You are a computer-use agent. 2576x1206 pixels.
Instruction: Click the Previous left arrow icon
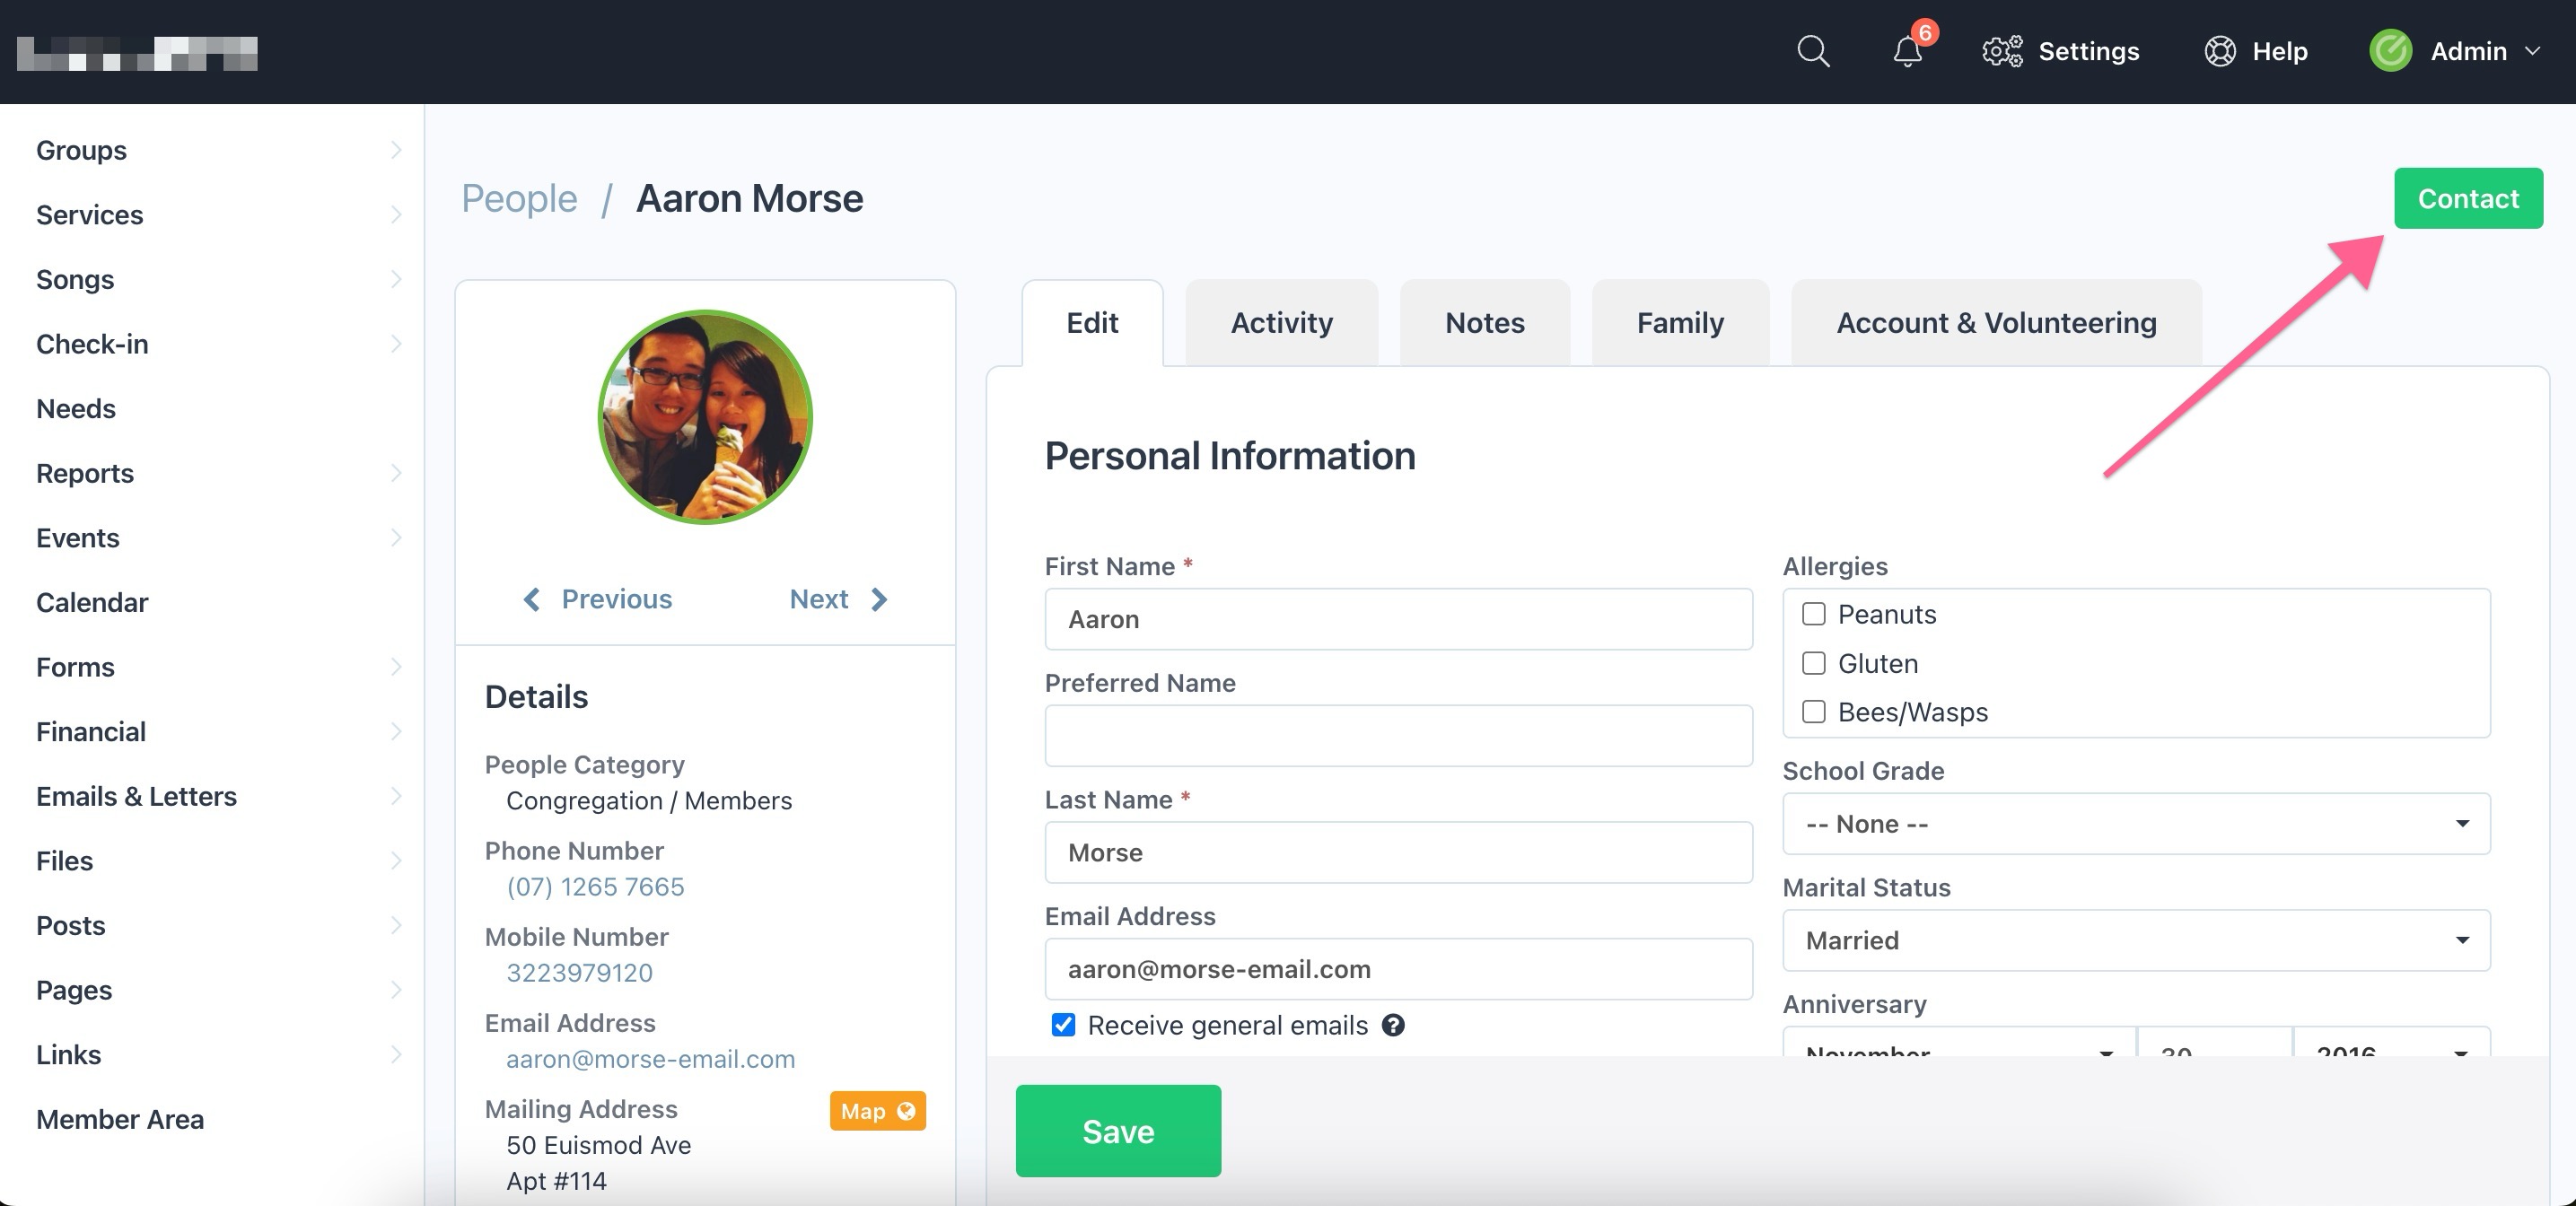click(532, 599)
